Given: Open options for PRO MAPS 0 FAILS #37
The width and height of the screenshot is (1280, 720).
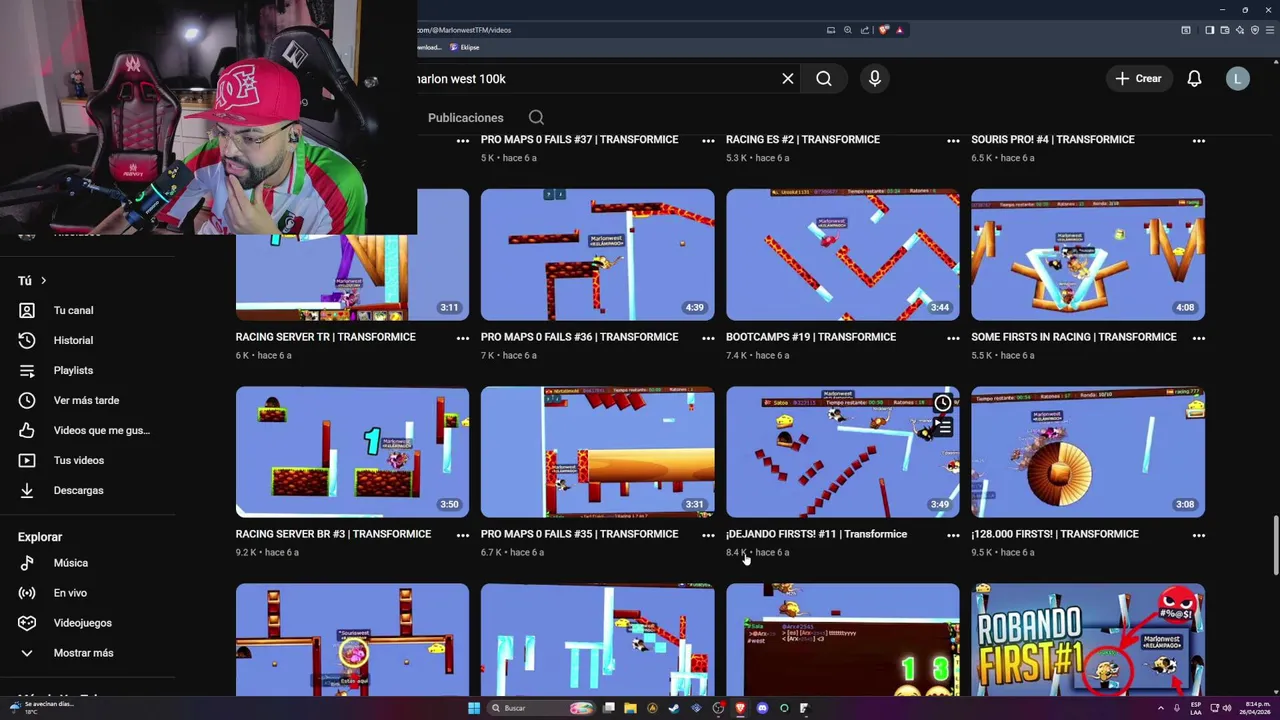Looking at the screenshot, I should [x=708, y=141].
